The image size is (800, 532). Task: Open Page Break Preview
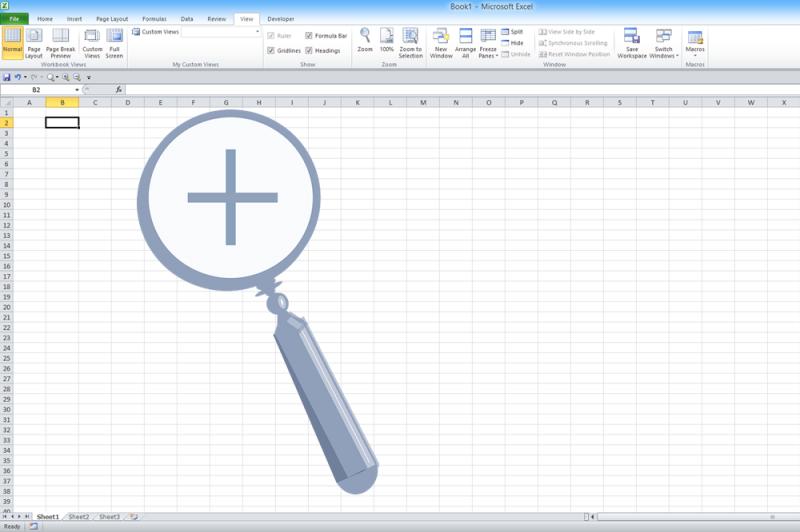coord(60,43)
